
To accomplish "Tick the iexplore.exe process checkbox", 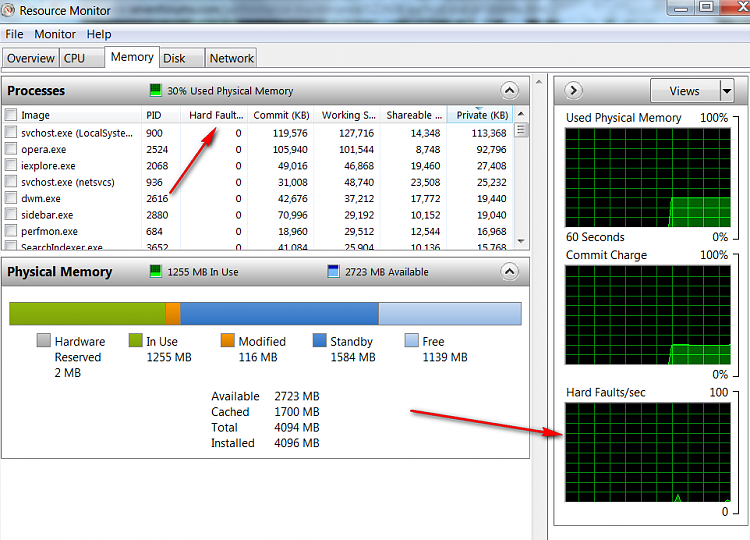I will coord(11,165).
